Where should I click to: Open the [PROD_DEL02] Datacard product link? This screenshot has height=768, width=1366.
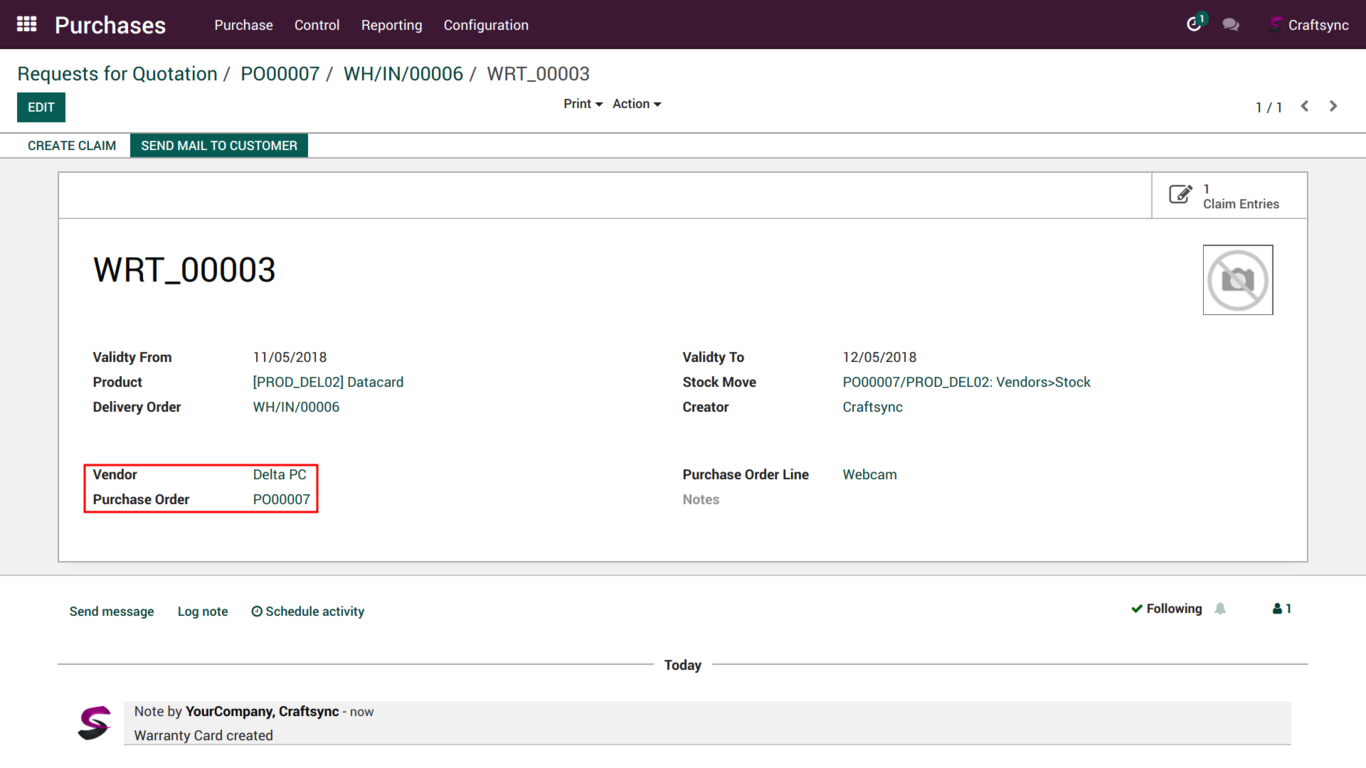(328, 382)
